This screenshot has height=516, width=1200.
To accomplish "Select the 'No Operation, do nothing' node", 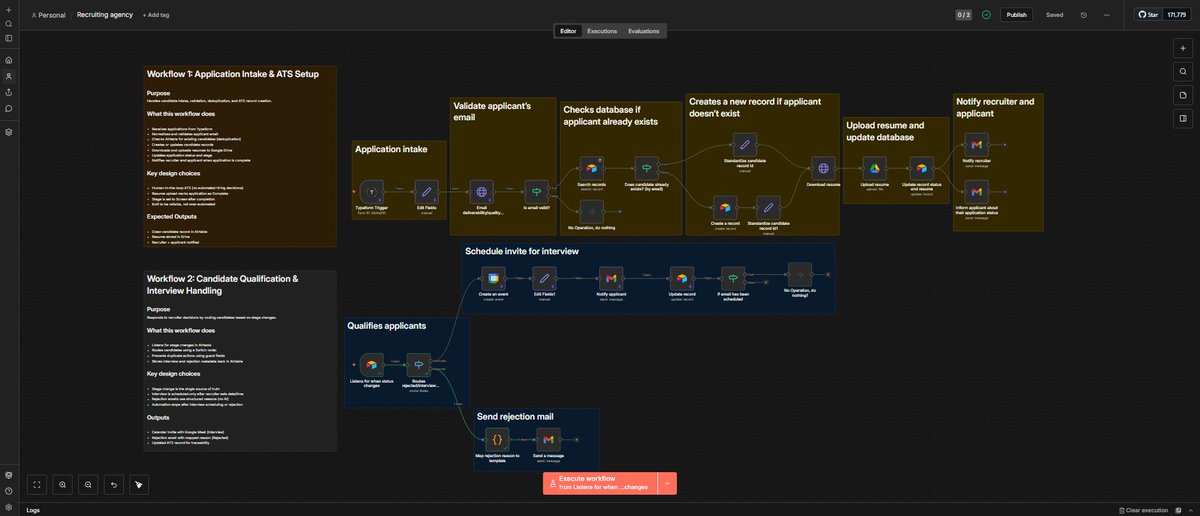I will point(591,211).
